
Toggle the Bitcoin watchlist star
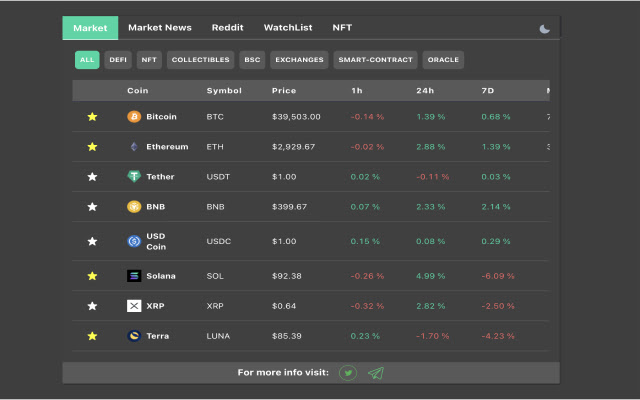(x=92, y=117)
